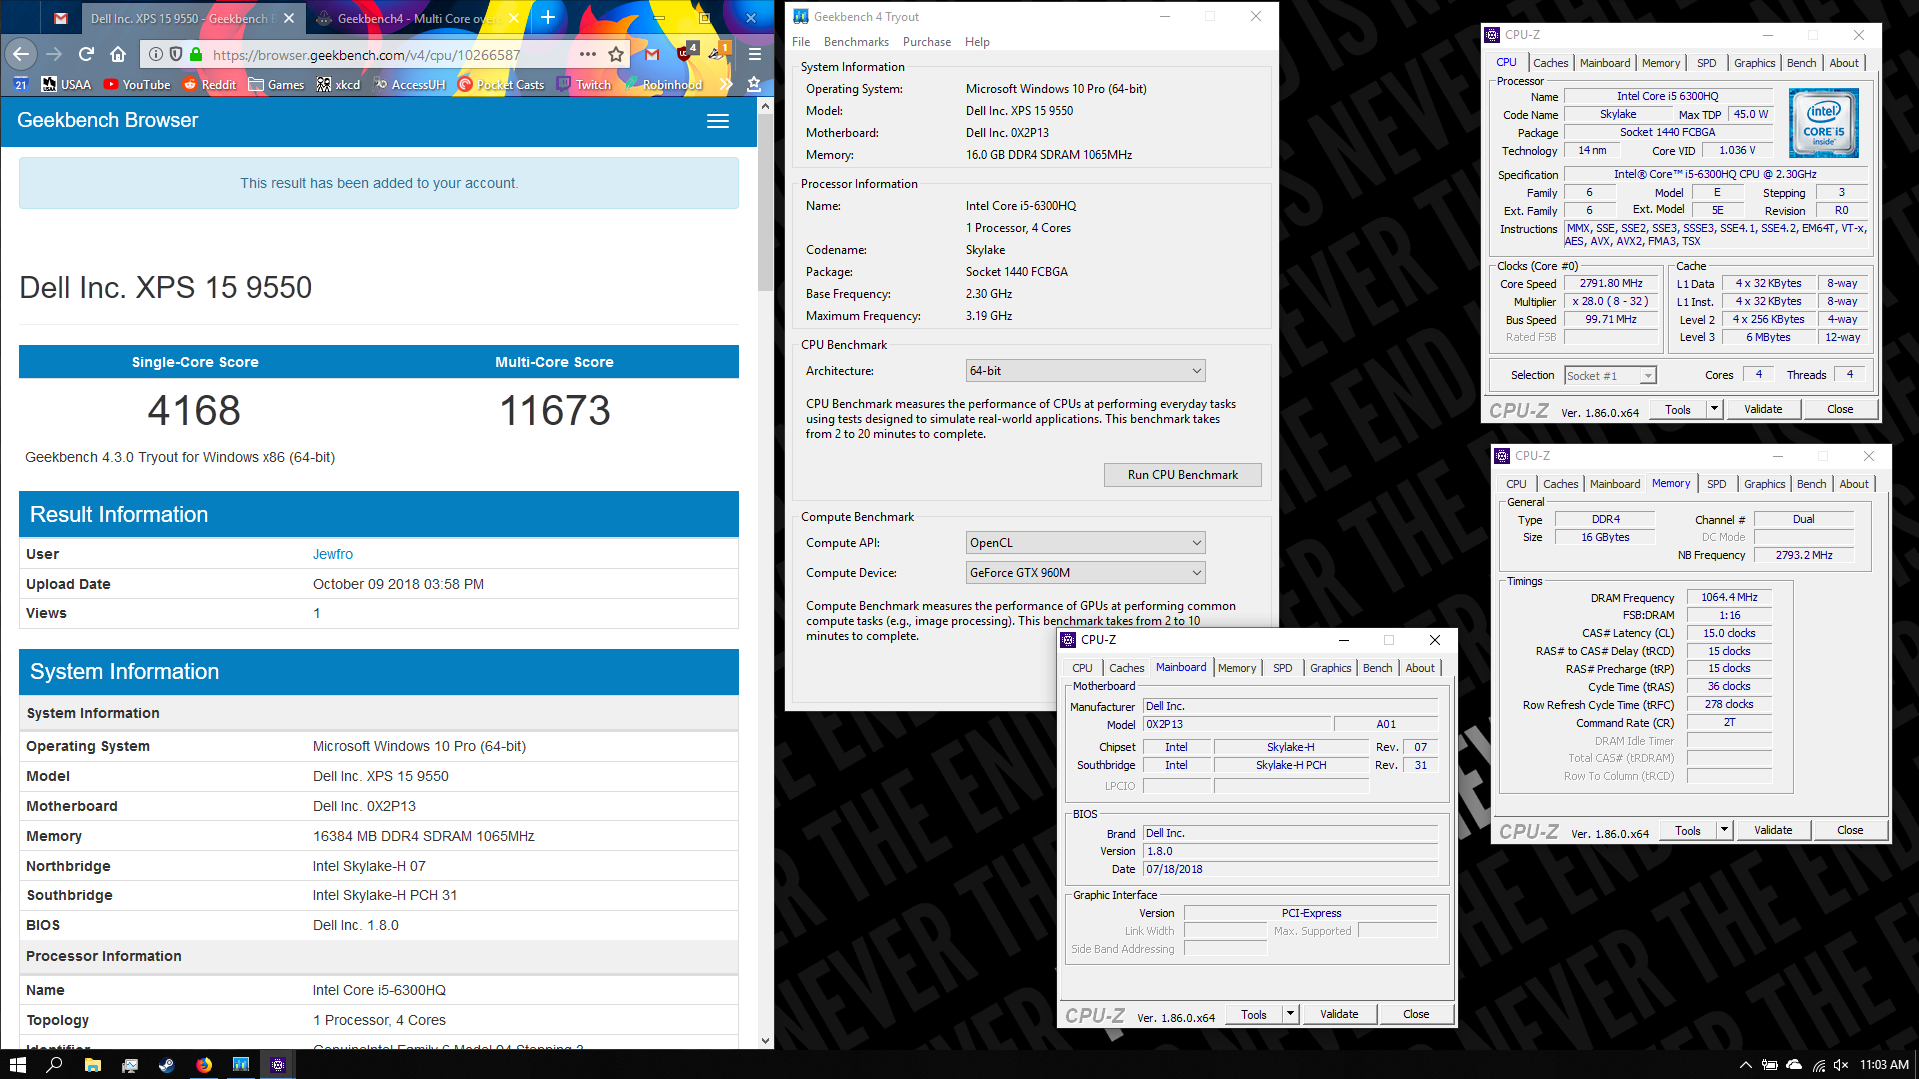This screenshot has height=1079, width=1919.
Task: Switch to Geekbench app in the taskbar
Action: click(241, 1065)
